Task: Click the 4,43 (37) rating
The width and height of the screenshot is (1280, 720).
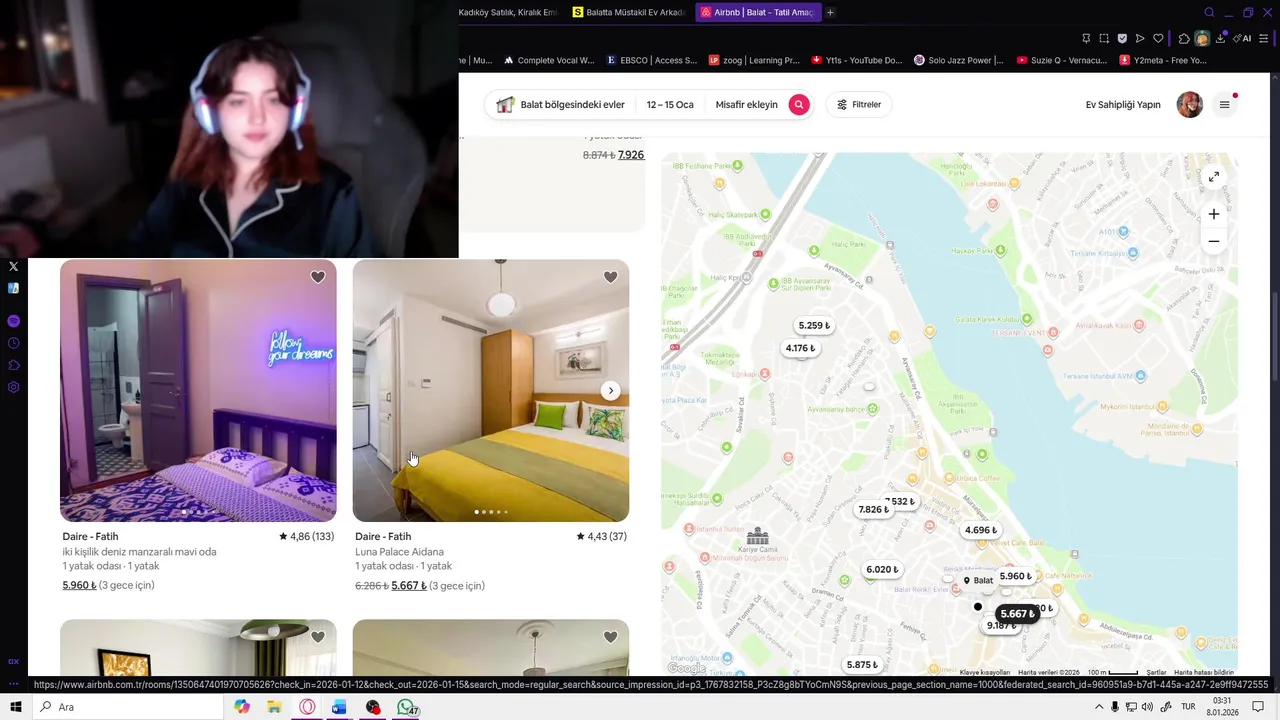Action: click(x=602, y=536)
